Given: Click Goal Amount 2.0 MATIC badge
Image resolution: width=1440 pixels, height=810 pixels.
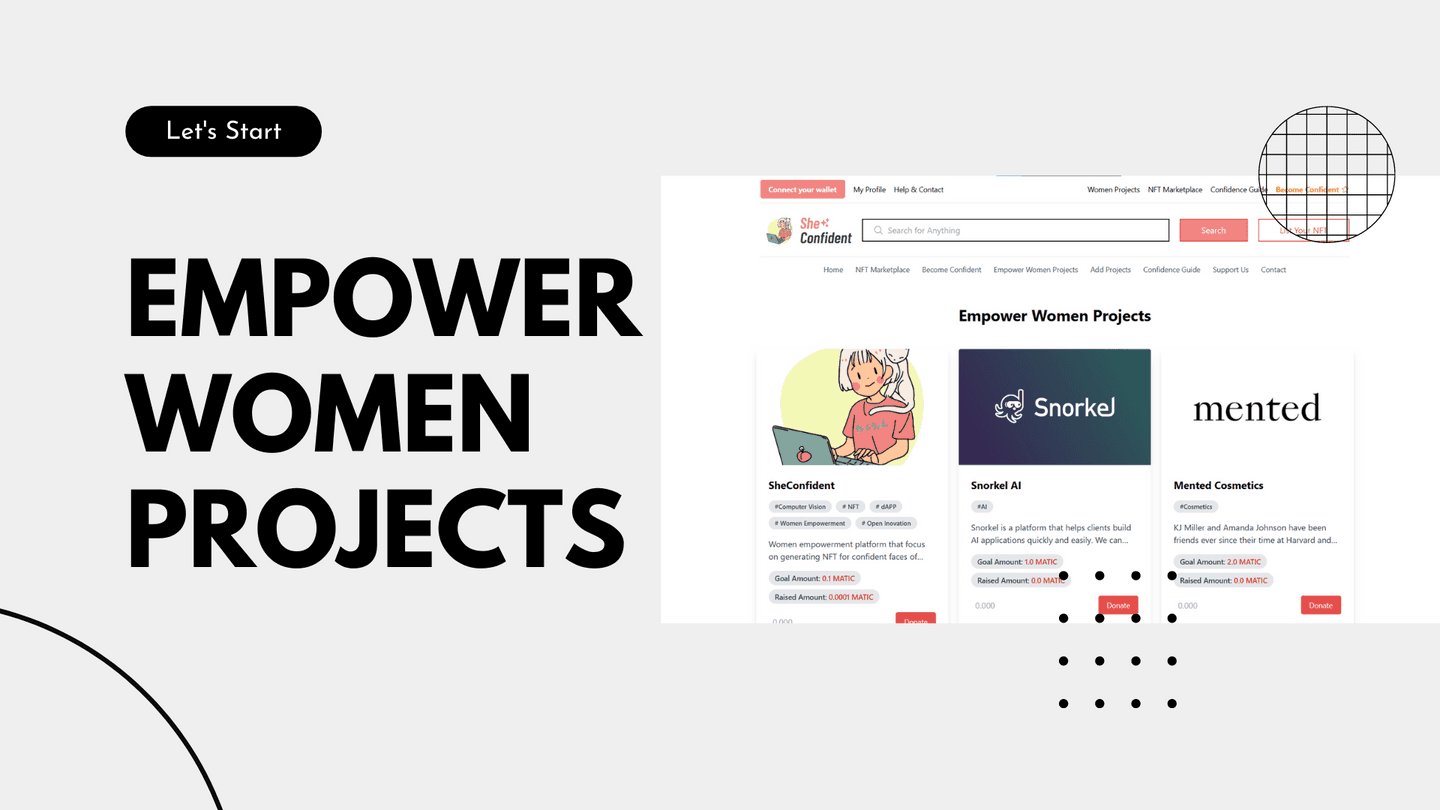Looking at the screenshot, I should 1220,562.
